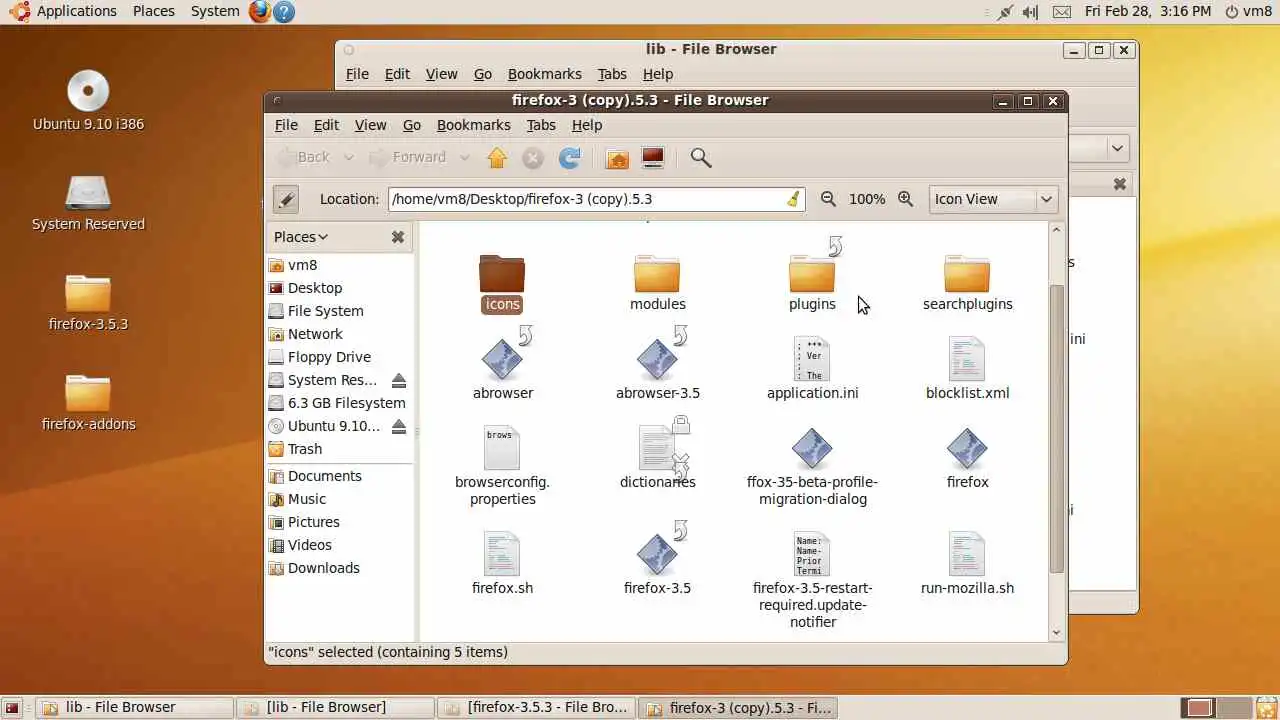The image size is (1280, 720).
Task: Select the locked dictionaries item
Action: [x=657, y=455]
